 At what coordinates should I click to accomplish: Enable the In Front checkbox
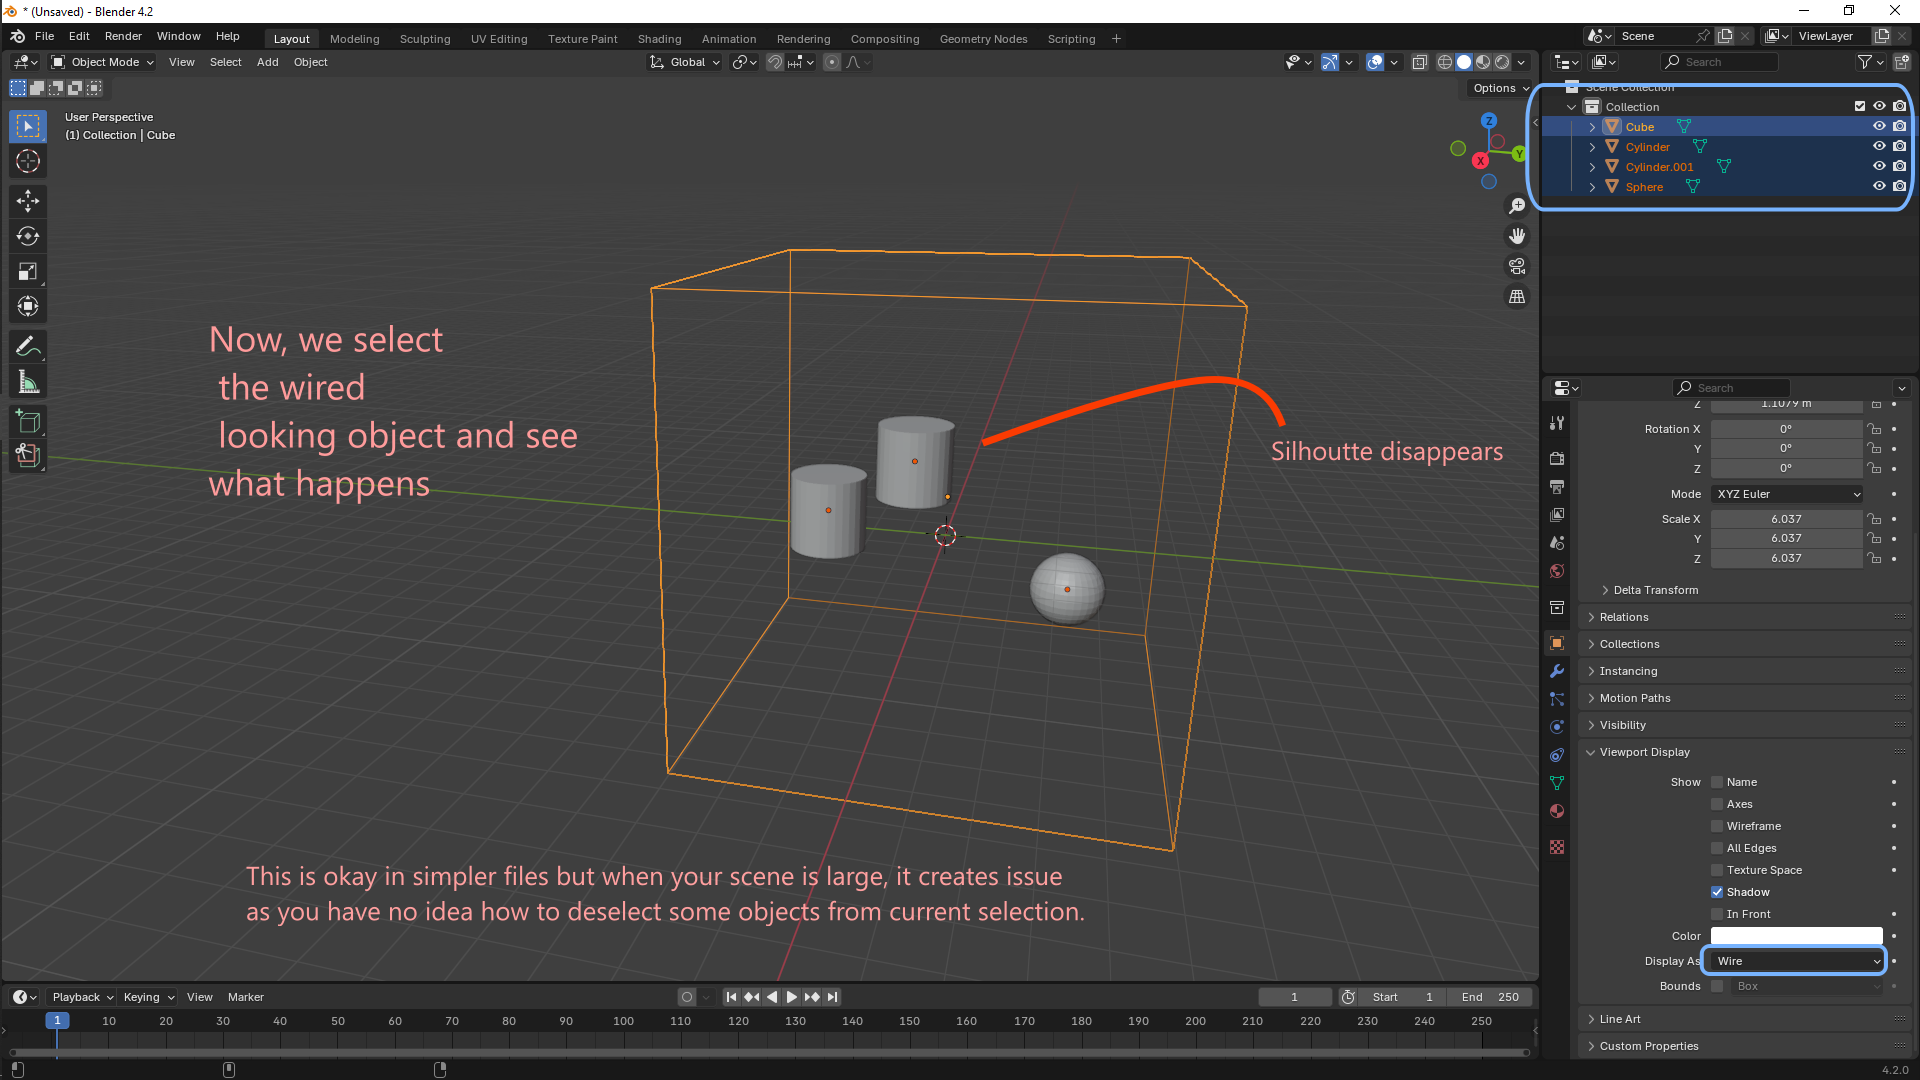point(1717,914)
